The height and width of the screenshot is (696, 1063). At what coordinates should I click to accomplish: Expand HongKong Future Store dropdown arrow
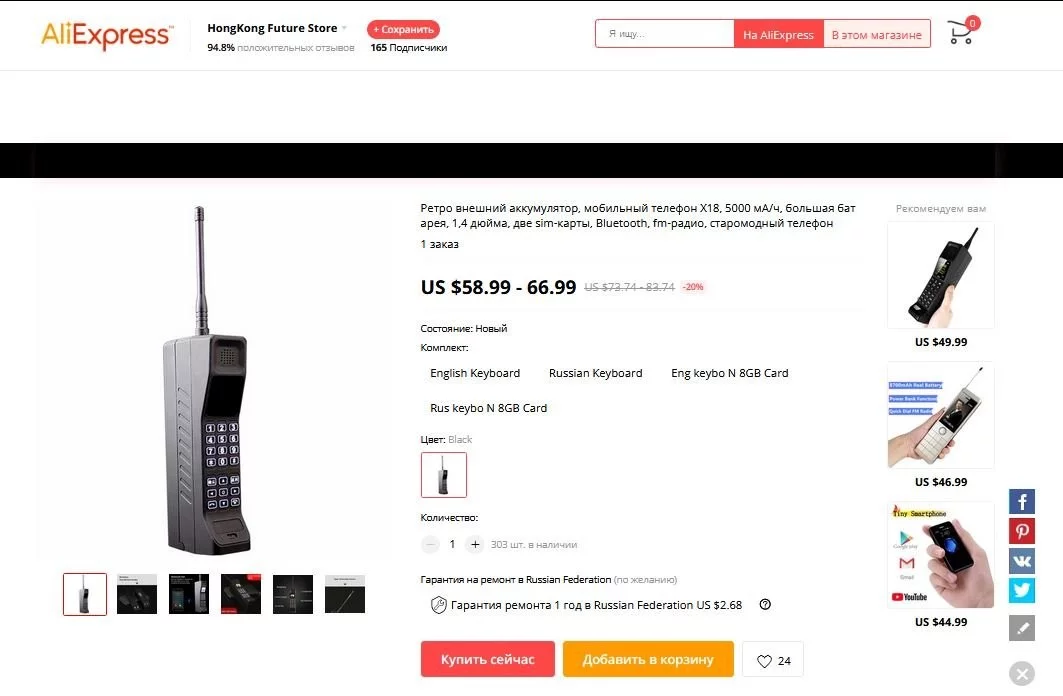pyautogui.click(x=344, y=28)
